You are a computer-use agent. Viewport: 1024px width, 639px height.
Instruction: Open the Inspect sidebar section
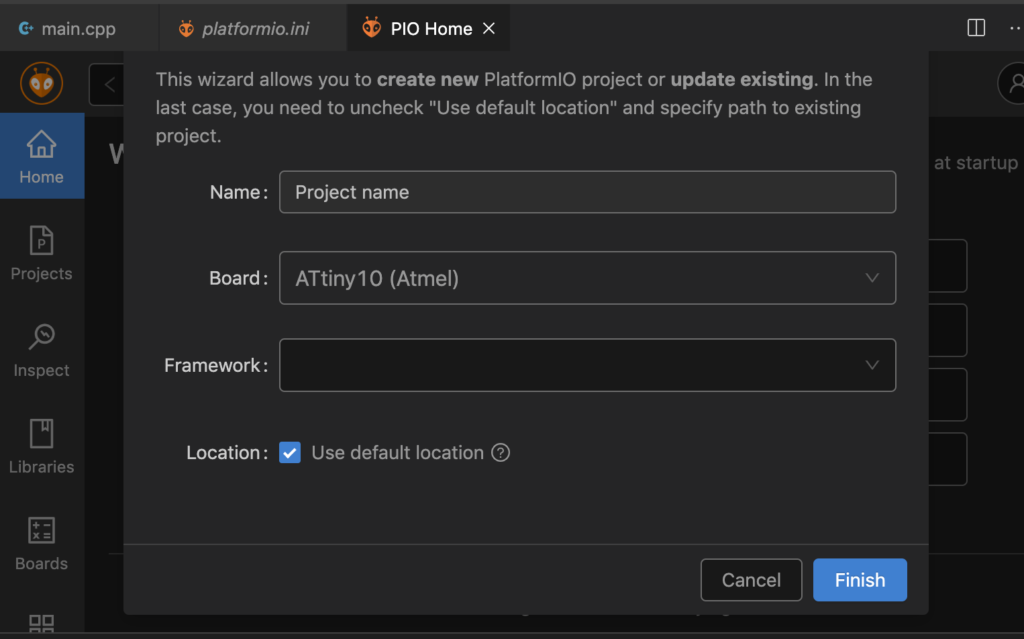pos(41,350)
